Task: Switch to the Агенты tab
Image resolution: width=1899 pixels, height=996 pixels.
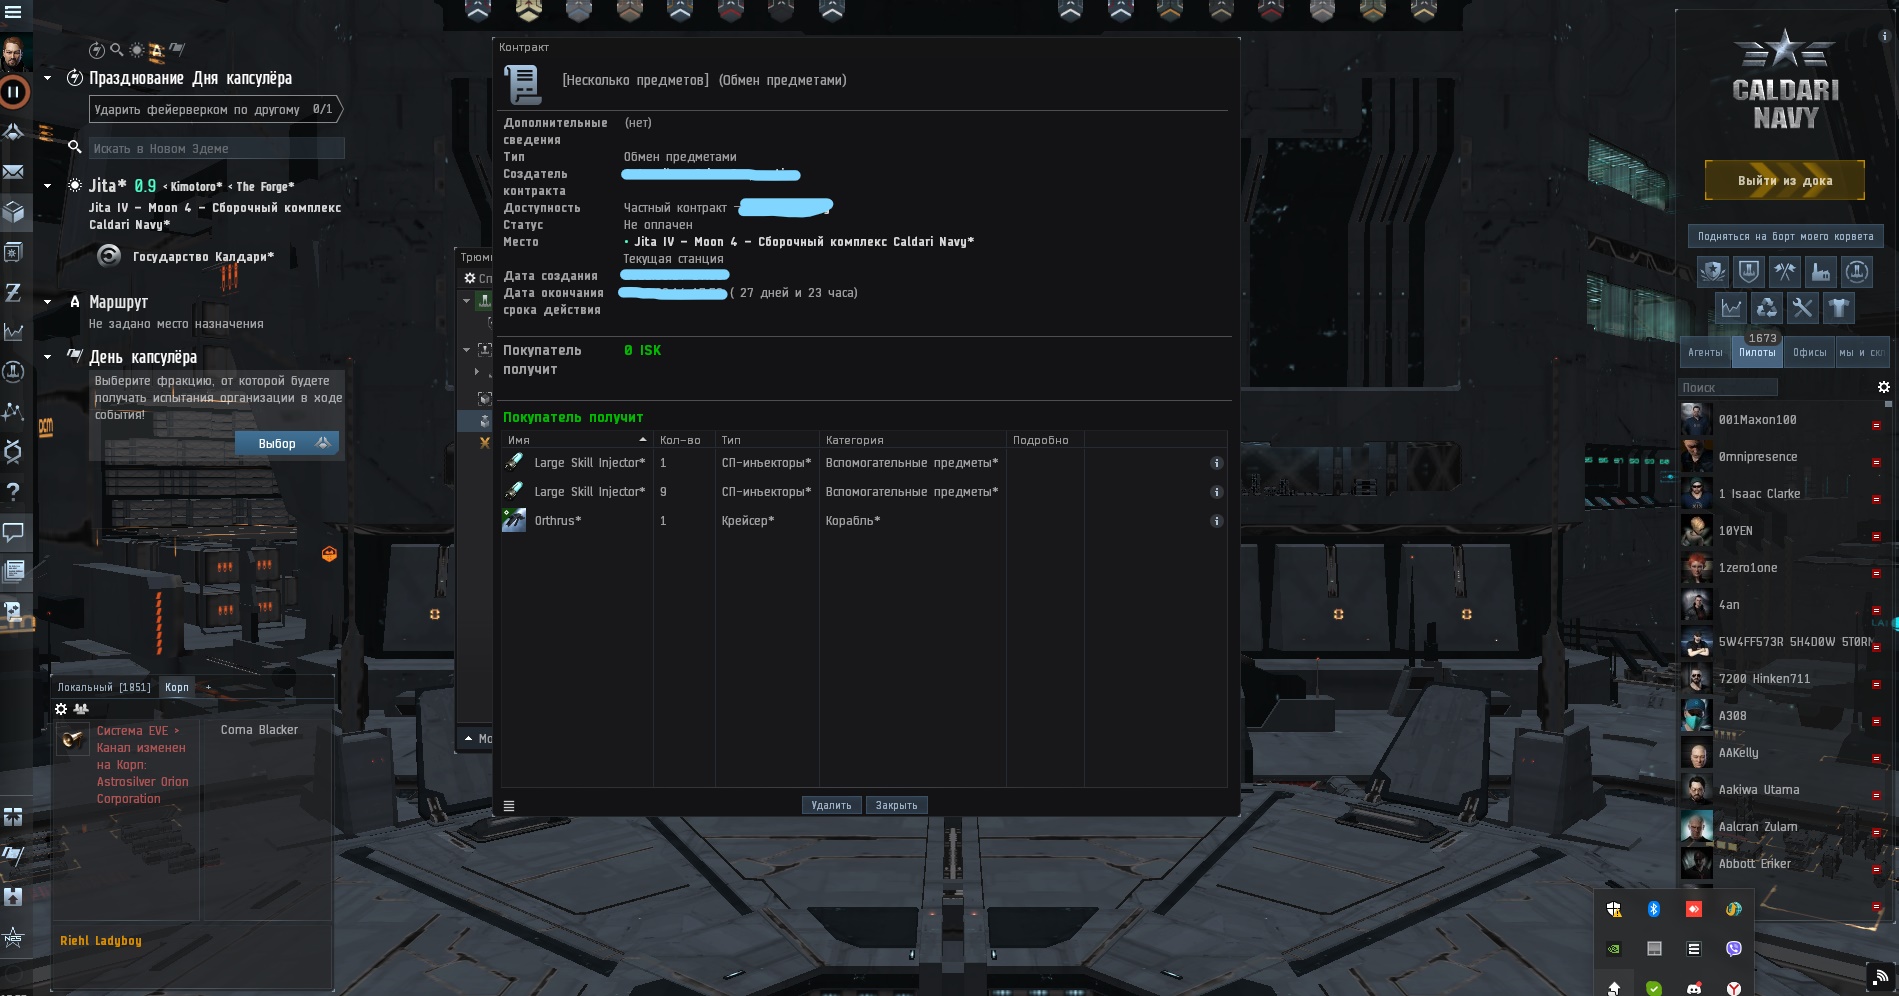Action: coord(1705,352)
